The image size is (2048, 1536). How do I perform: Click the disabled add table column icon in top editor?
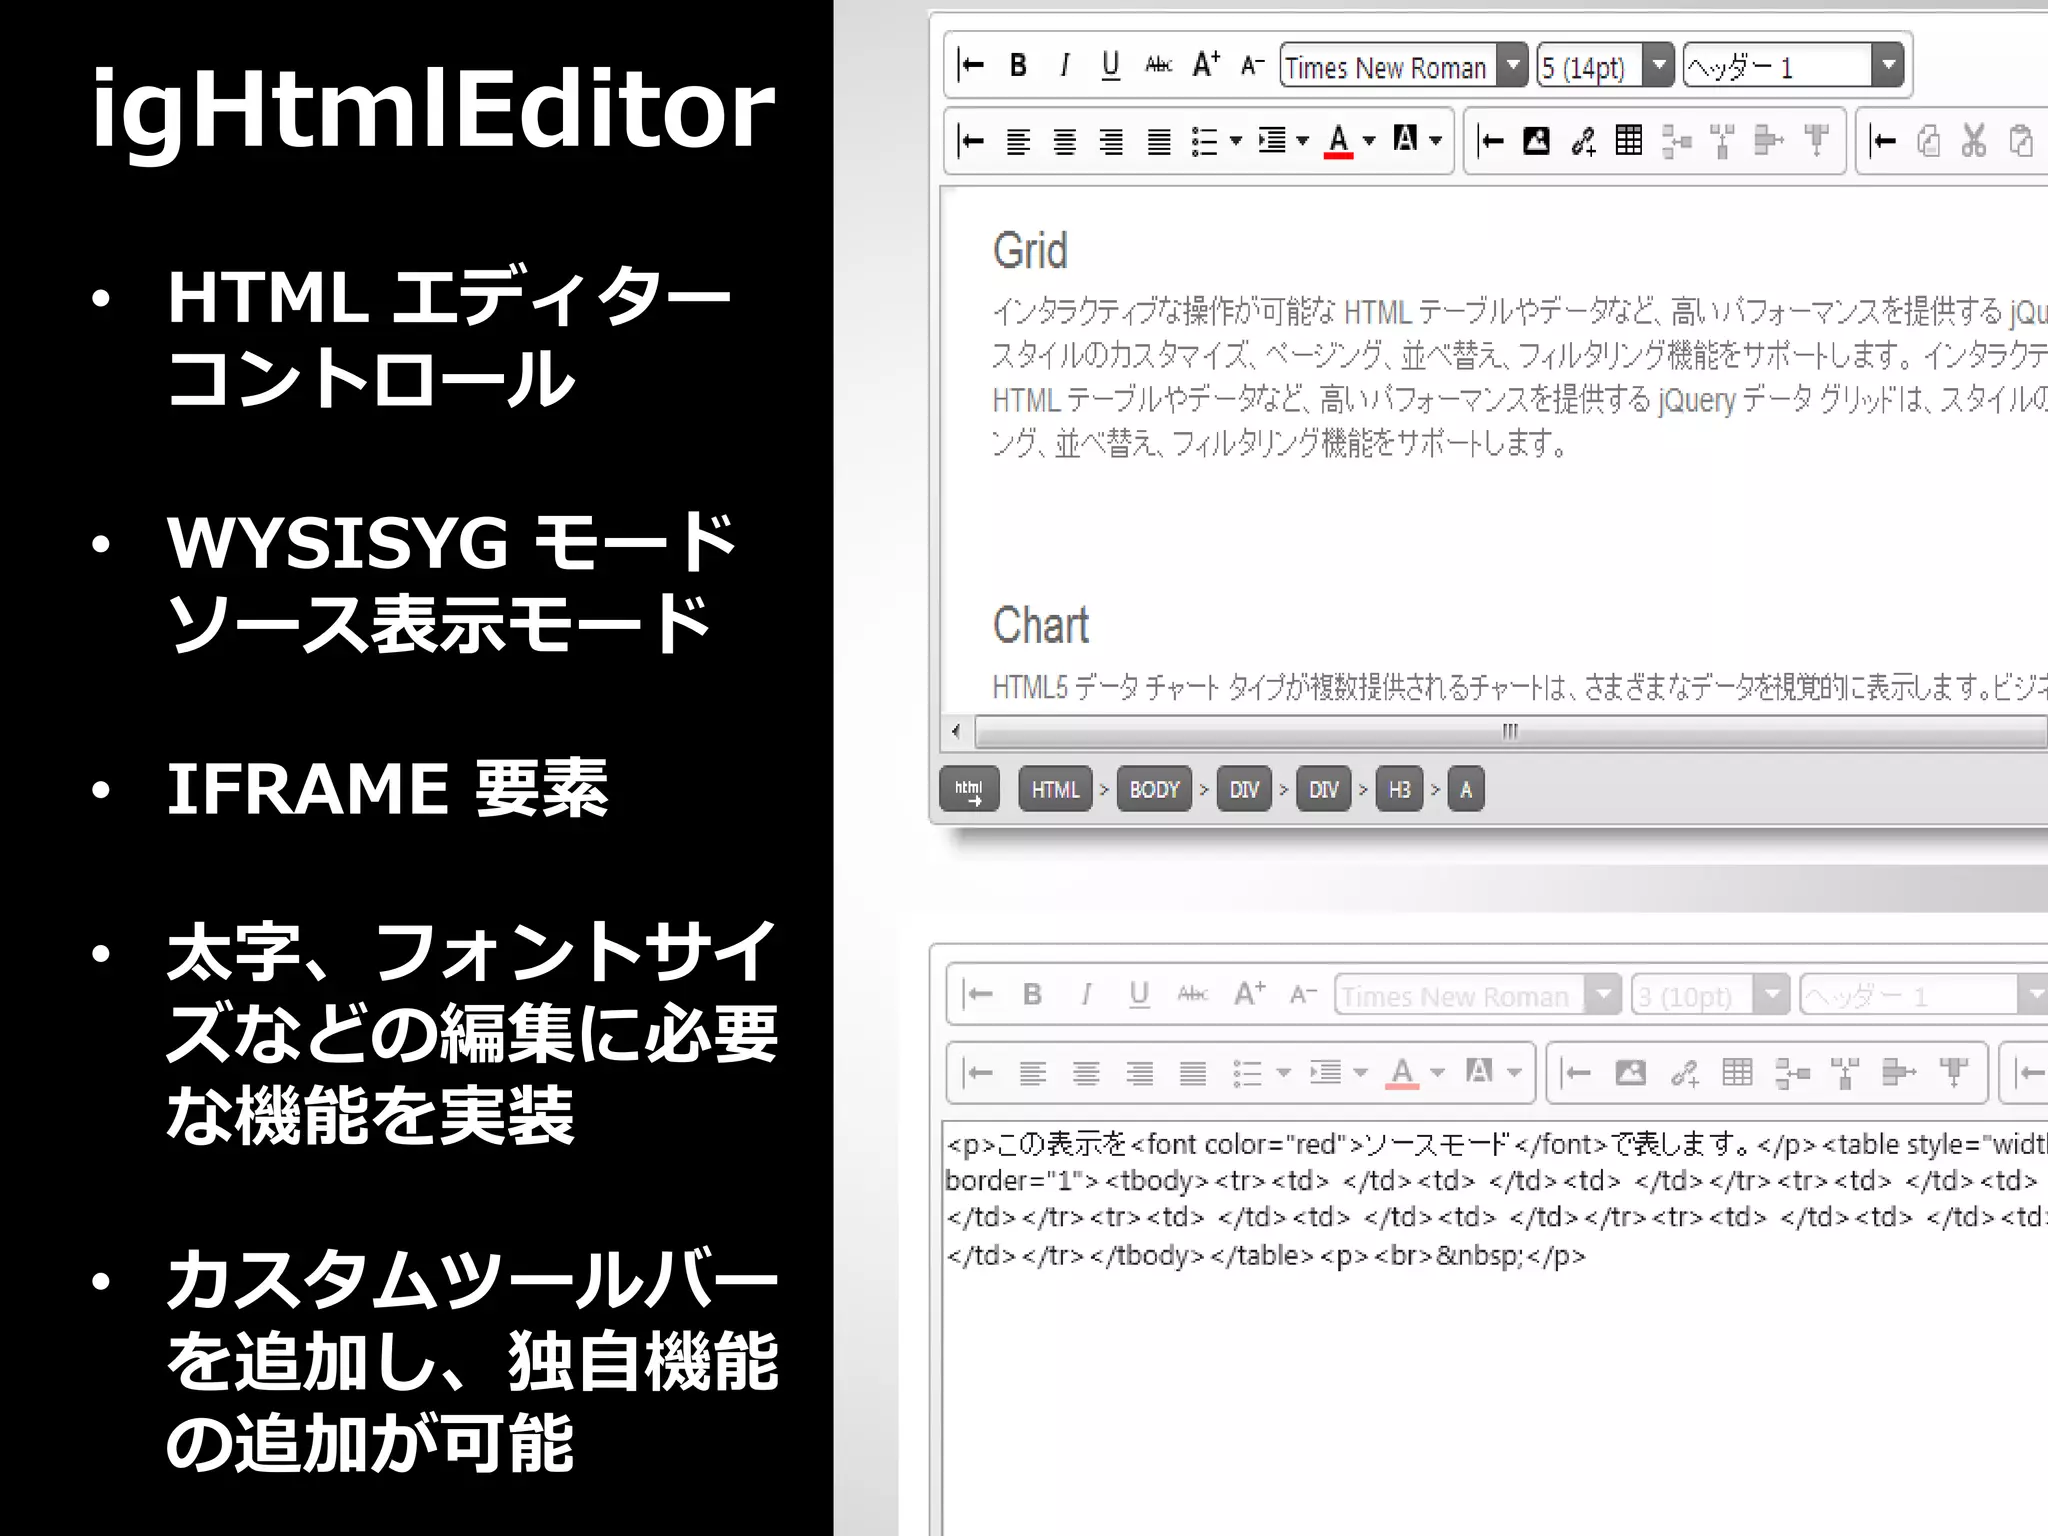click(1722, 142)
